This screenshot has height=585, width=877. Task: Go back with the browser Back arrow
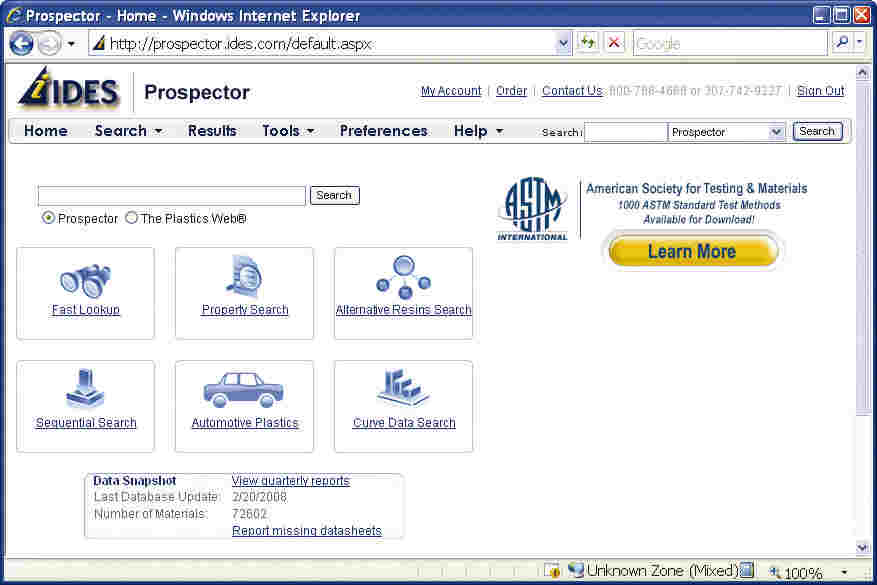point(21,43)
